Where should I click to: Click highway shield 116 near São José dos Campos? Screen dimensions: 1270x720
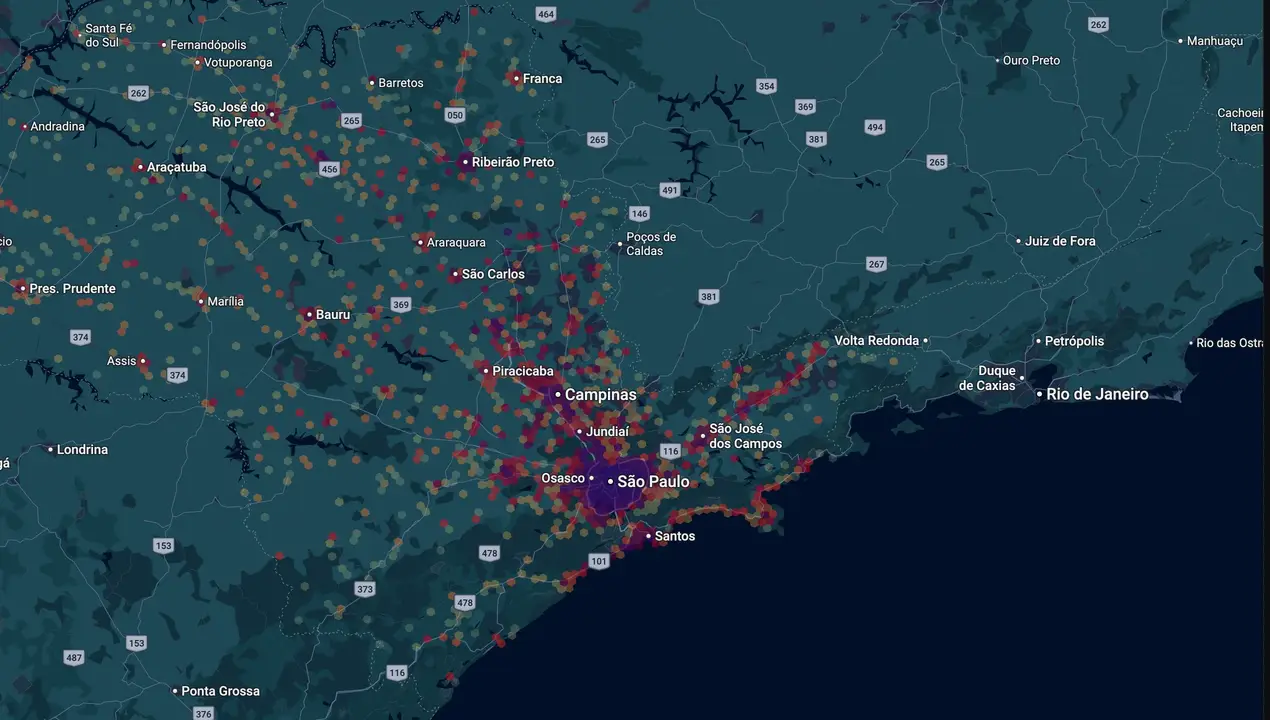[670, 452]
